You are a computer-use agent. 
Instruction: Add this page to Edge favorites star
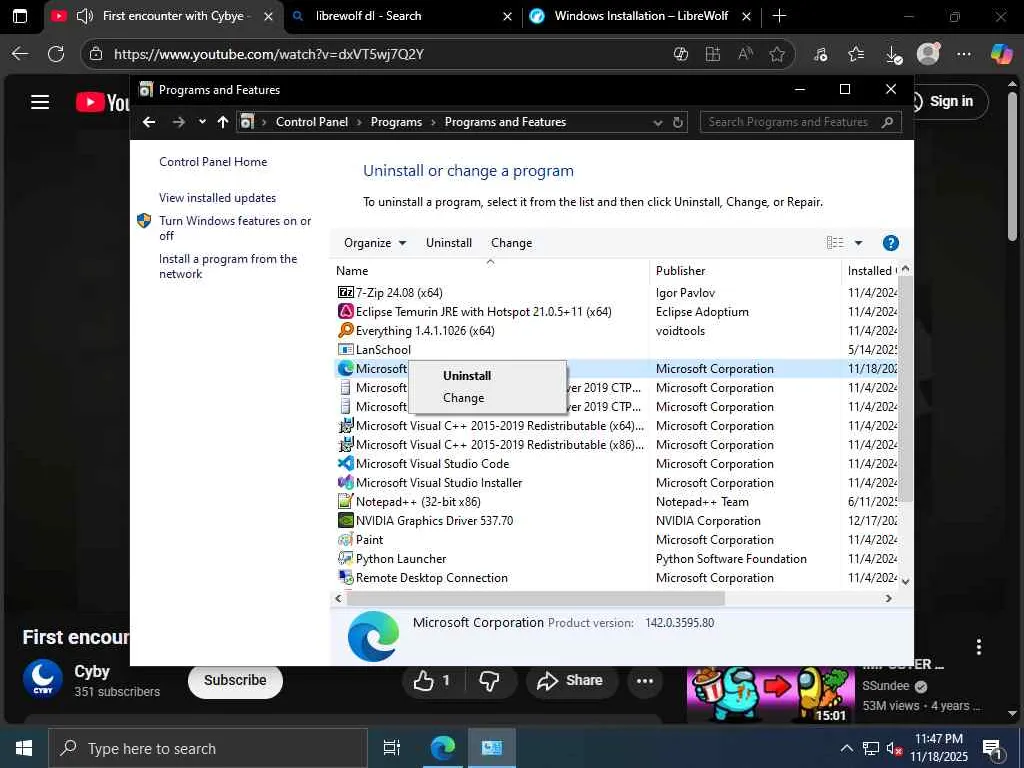(776, 54)
